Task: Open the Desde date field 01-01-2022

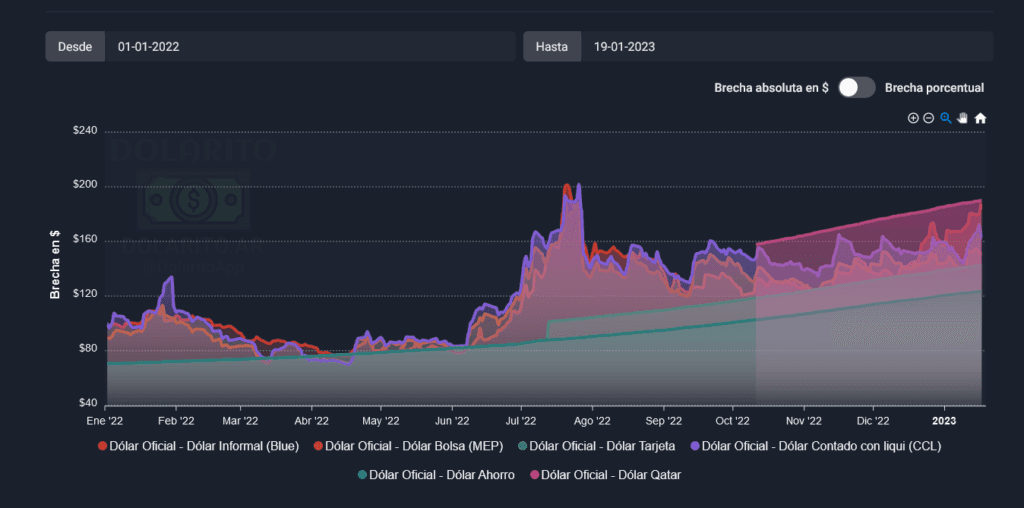Action: coord(308,46)
